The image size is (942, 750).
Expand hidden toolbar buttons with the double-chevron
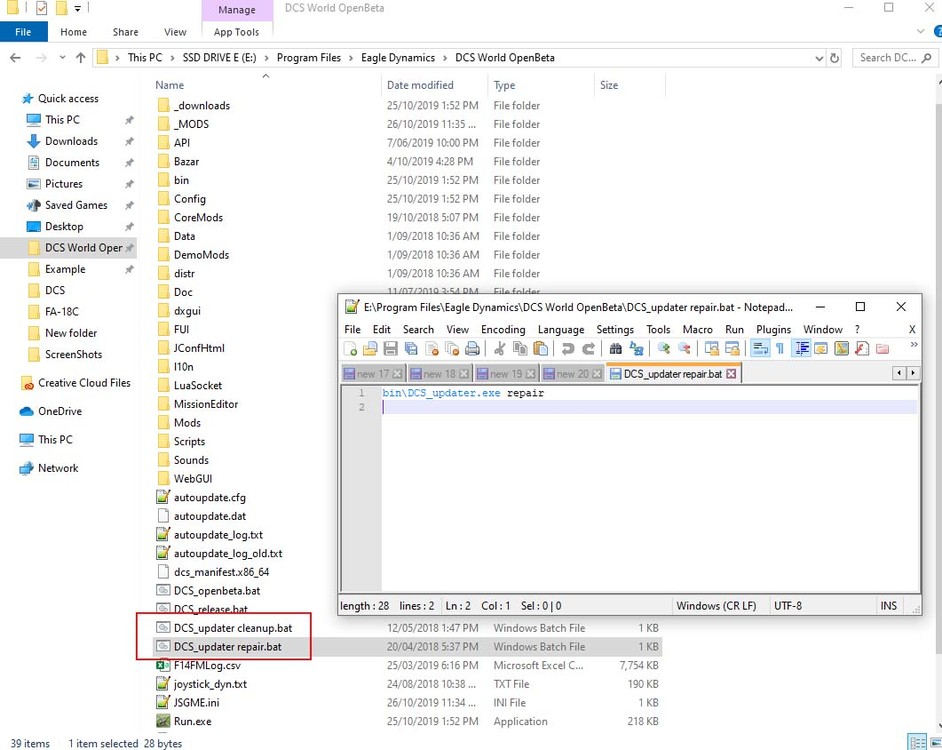point(913,348)
